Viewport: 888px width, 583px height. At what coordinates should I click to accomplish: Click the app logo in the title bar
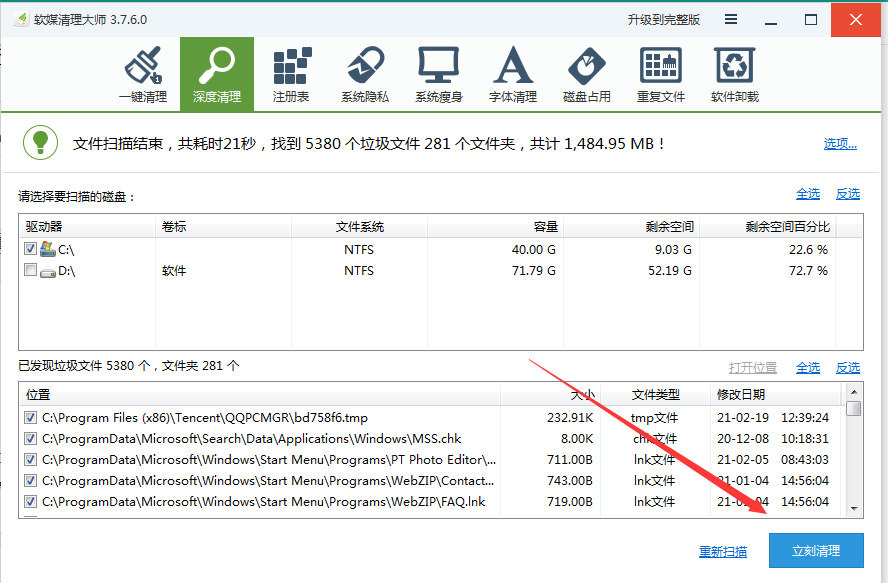pos(22,19)
